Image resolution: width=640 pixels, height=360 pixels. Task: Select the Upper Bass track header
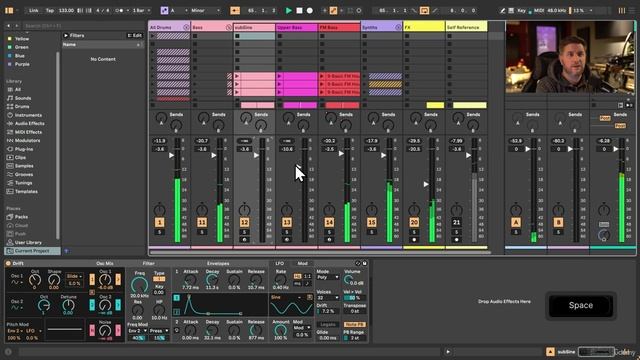[x=296, y=27]
